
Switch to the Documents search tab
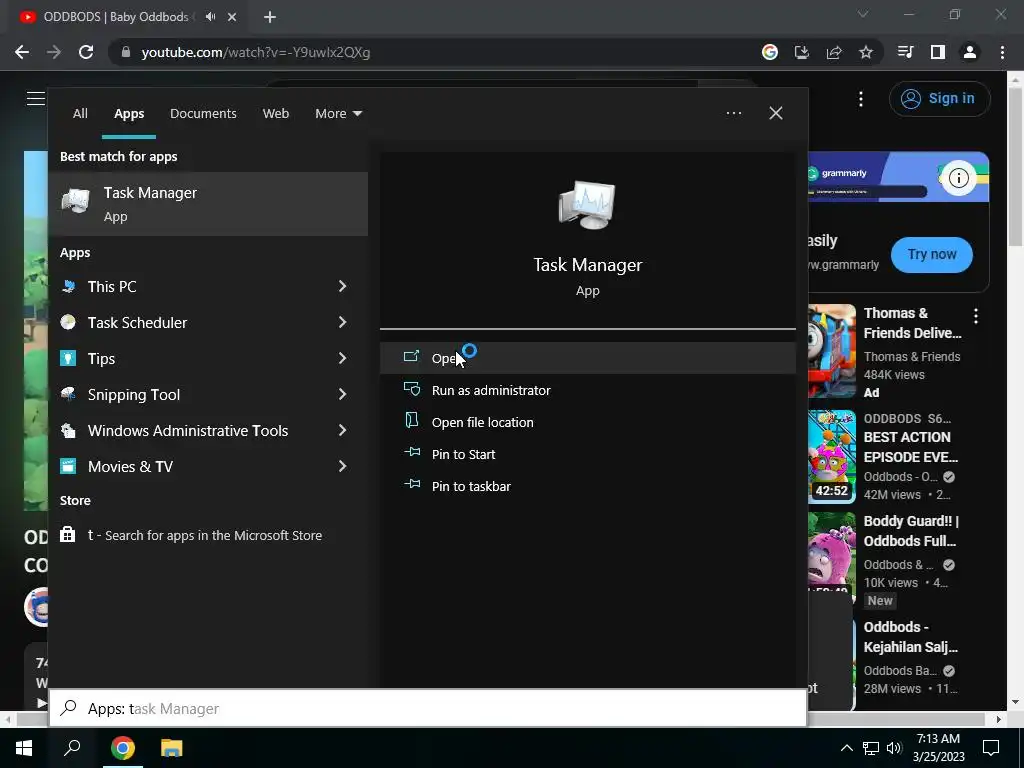(x=203, y=114)
